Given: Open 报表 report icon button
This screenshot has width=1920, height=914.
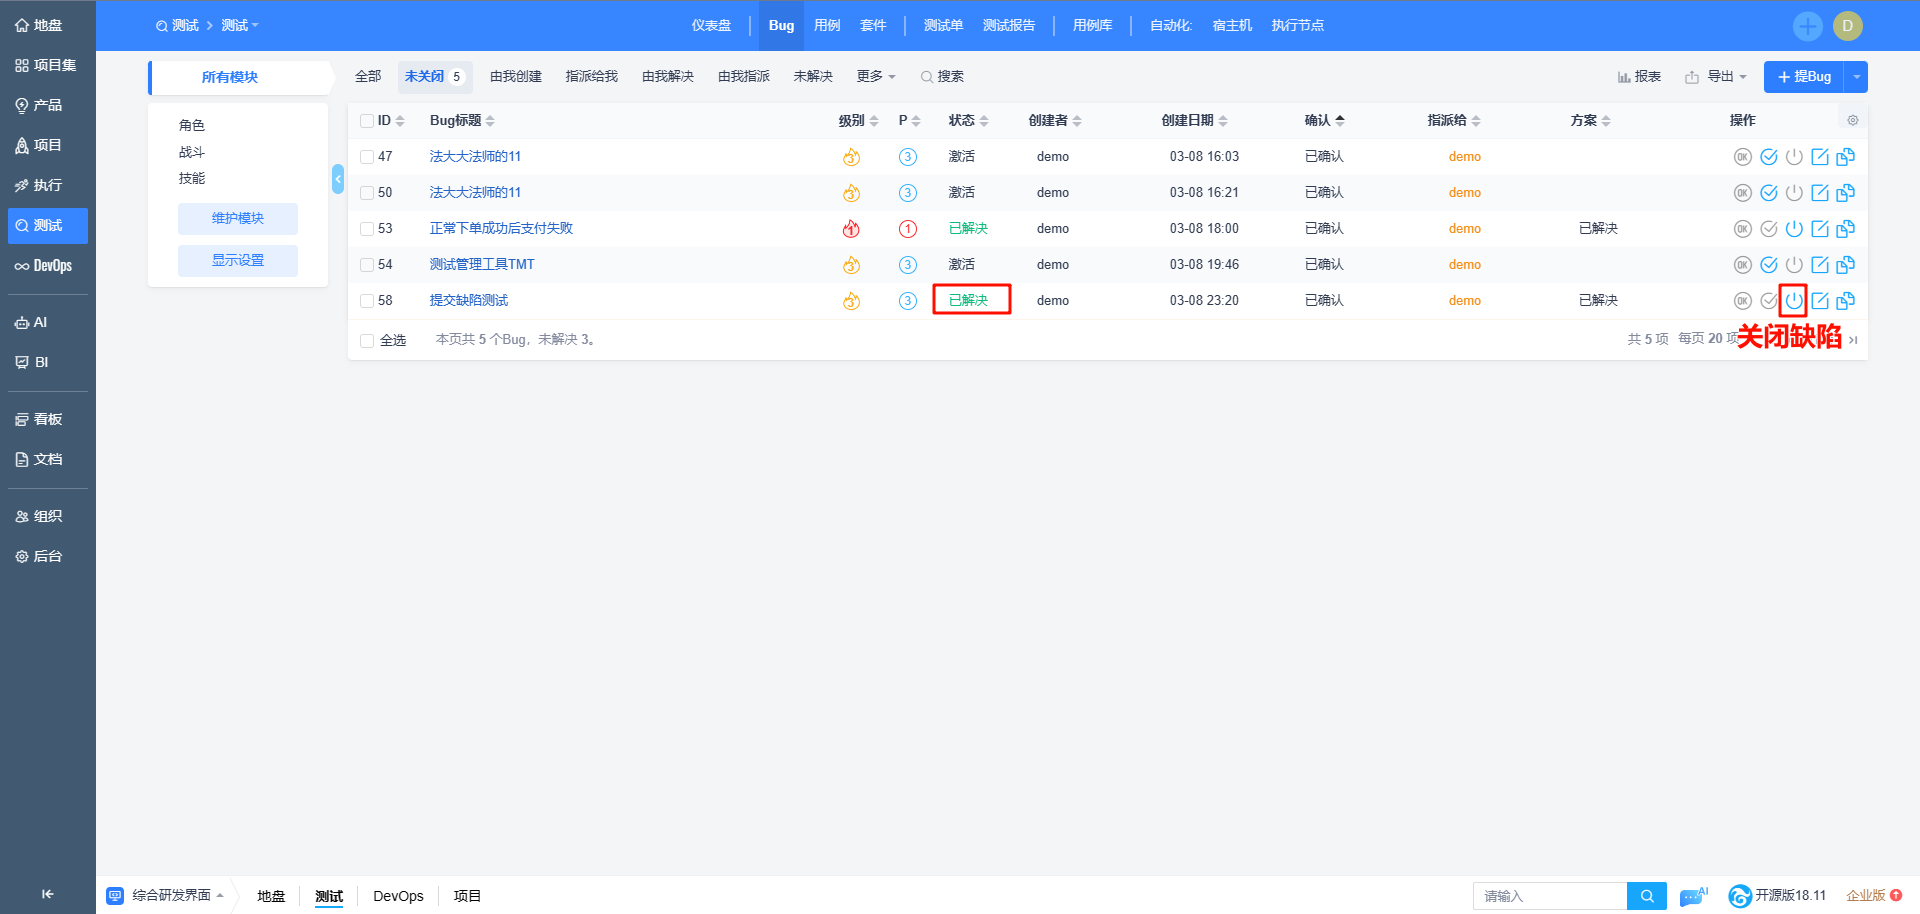Looking at the screenshot, I should pyautogui.click(x=1640, y=77).
